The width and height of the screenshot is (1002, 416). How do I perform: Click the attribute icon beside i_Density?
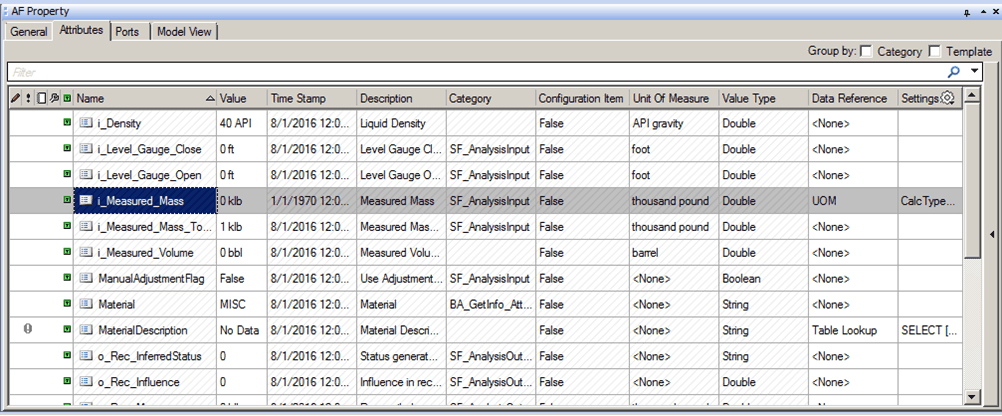[x=86, y=123]
